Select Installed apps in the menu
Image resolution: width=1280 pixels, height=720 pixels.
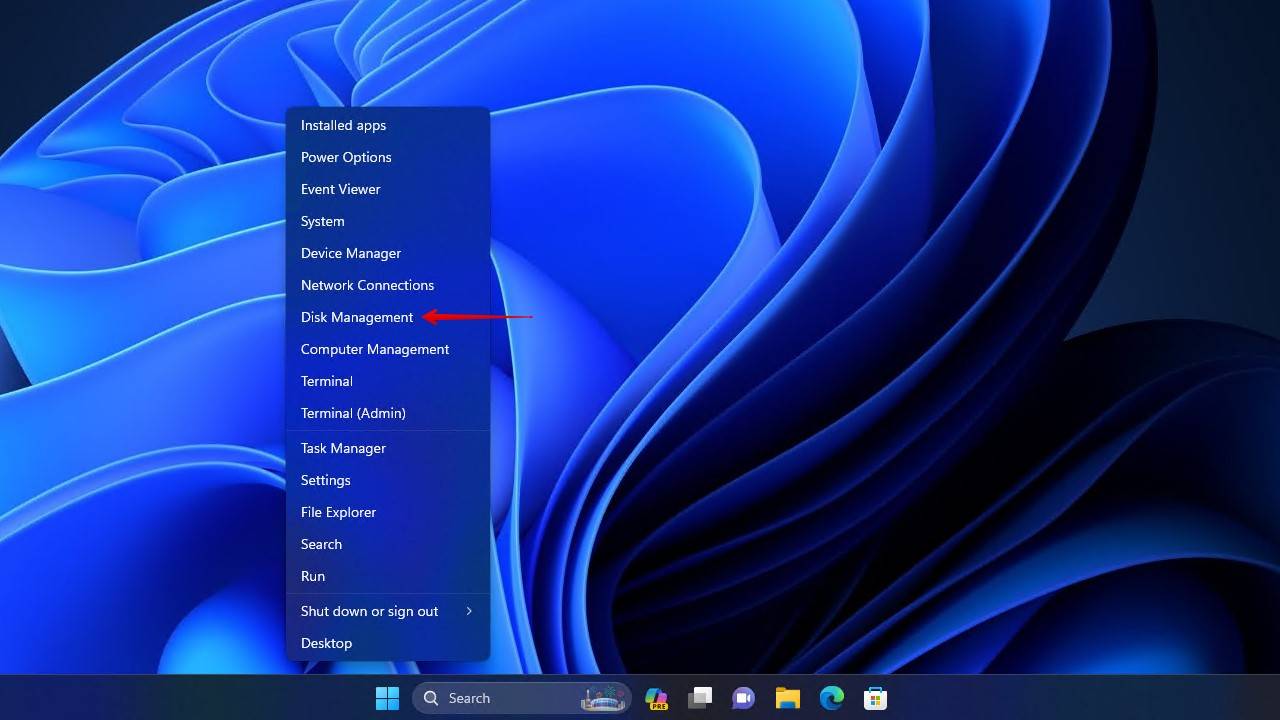click(x=388, y=125)
